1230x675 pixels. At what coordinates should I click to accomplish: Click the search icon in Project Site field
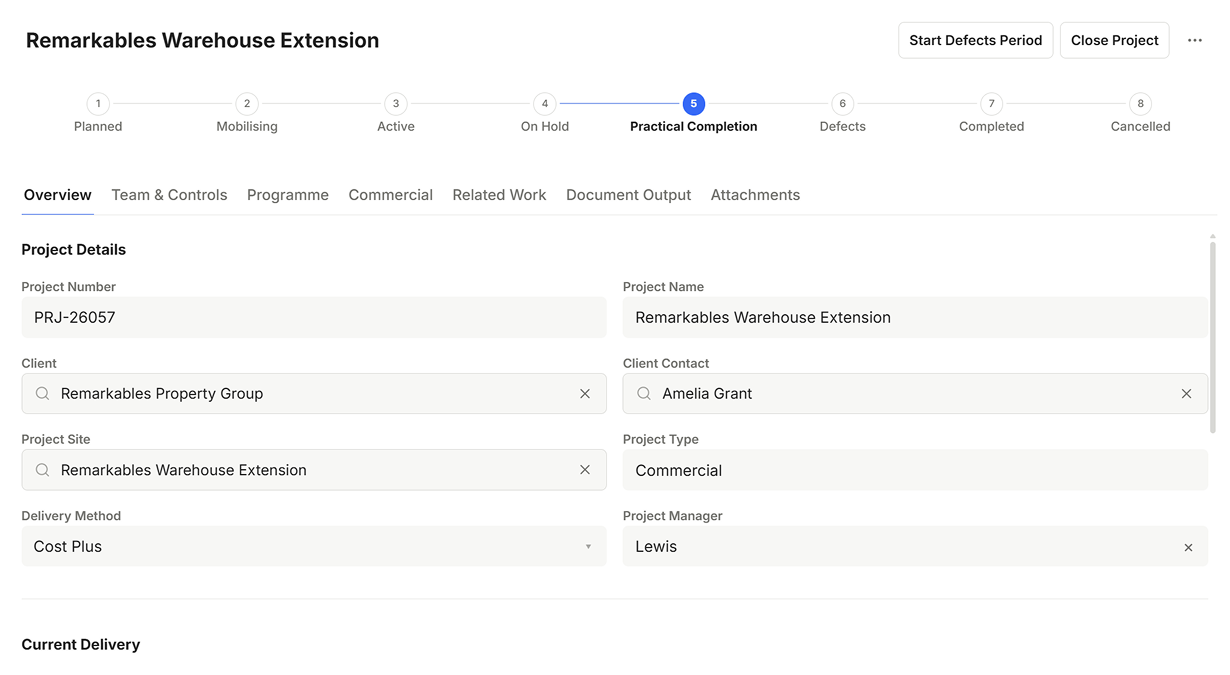tap(43, 470)
